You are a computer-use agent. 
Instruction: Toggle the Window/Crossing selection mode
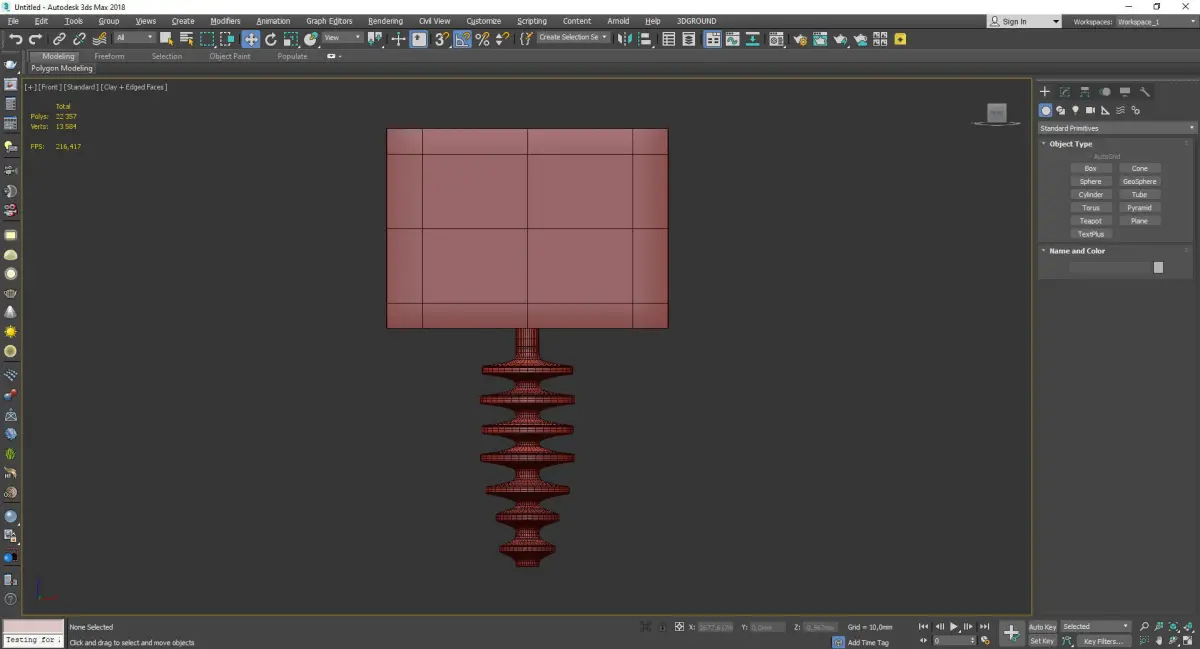[x=227, y=39]
